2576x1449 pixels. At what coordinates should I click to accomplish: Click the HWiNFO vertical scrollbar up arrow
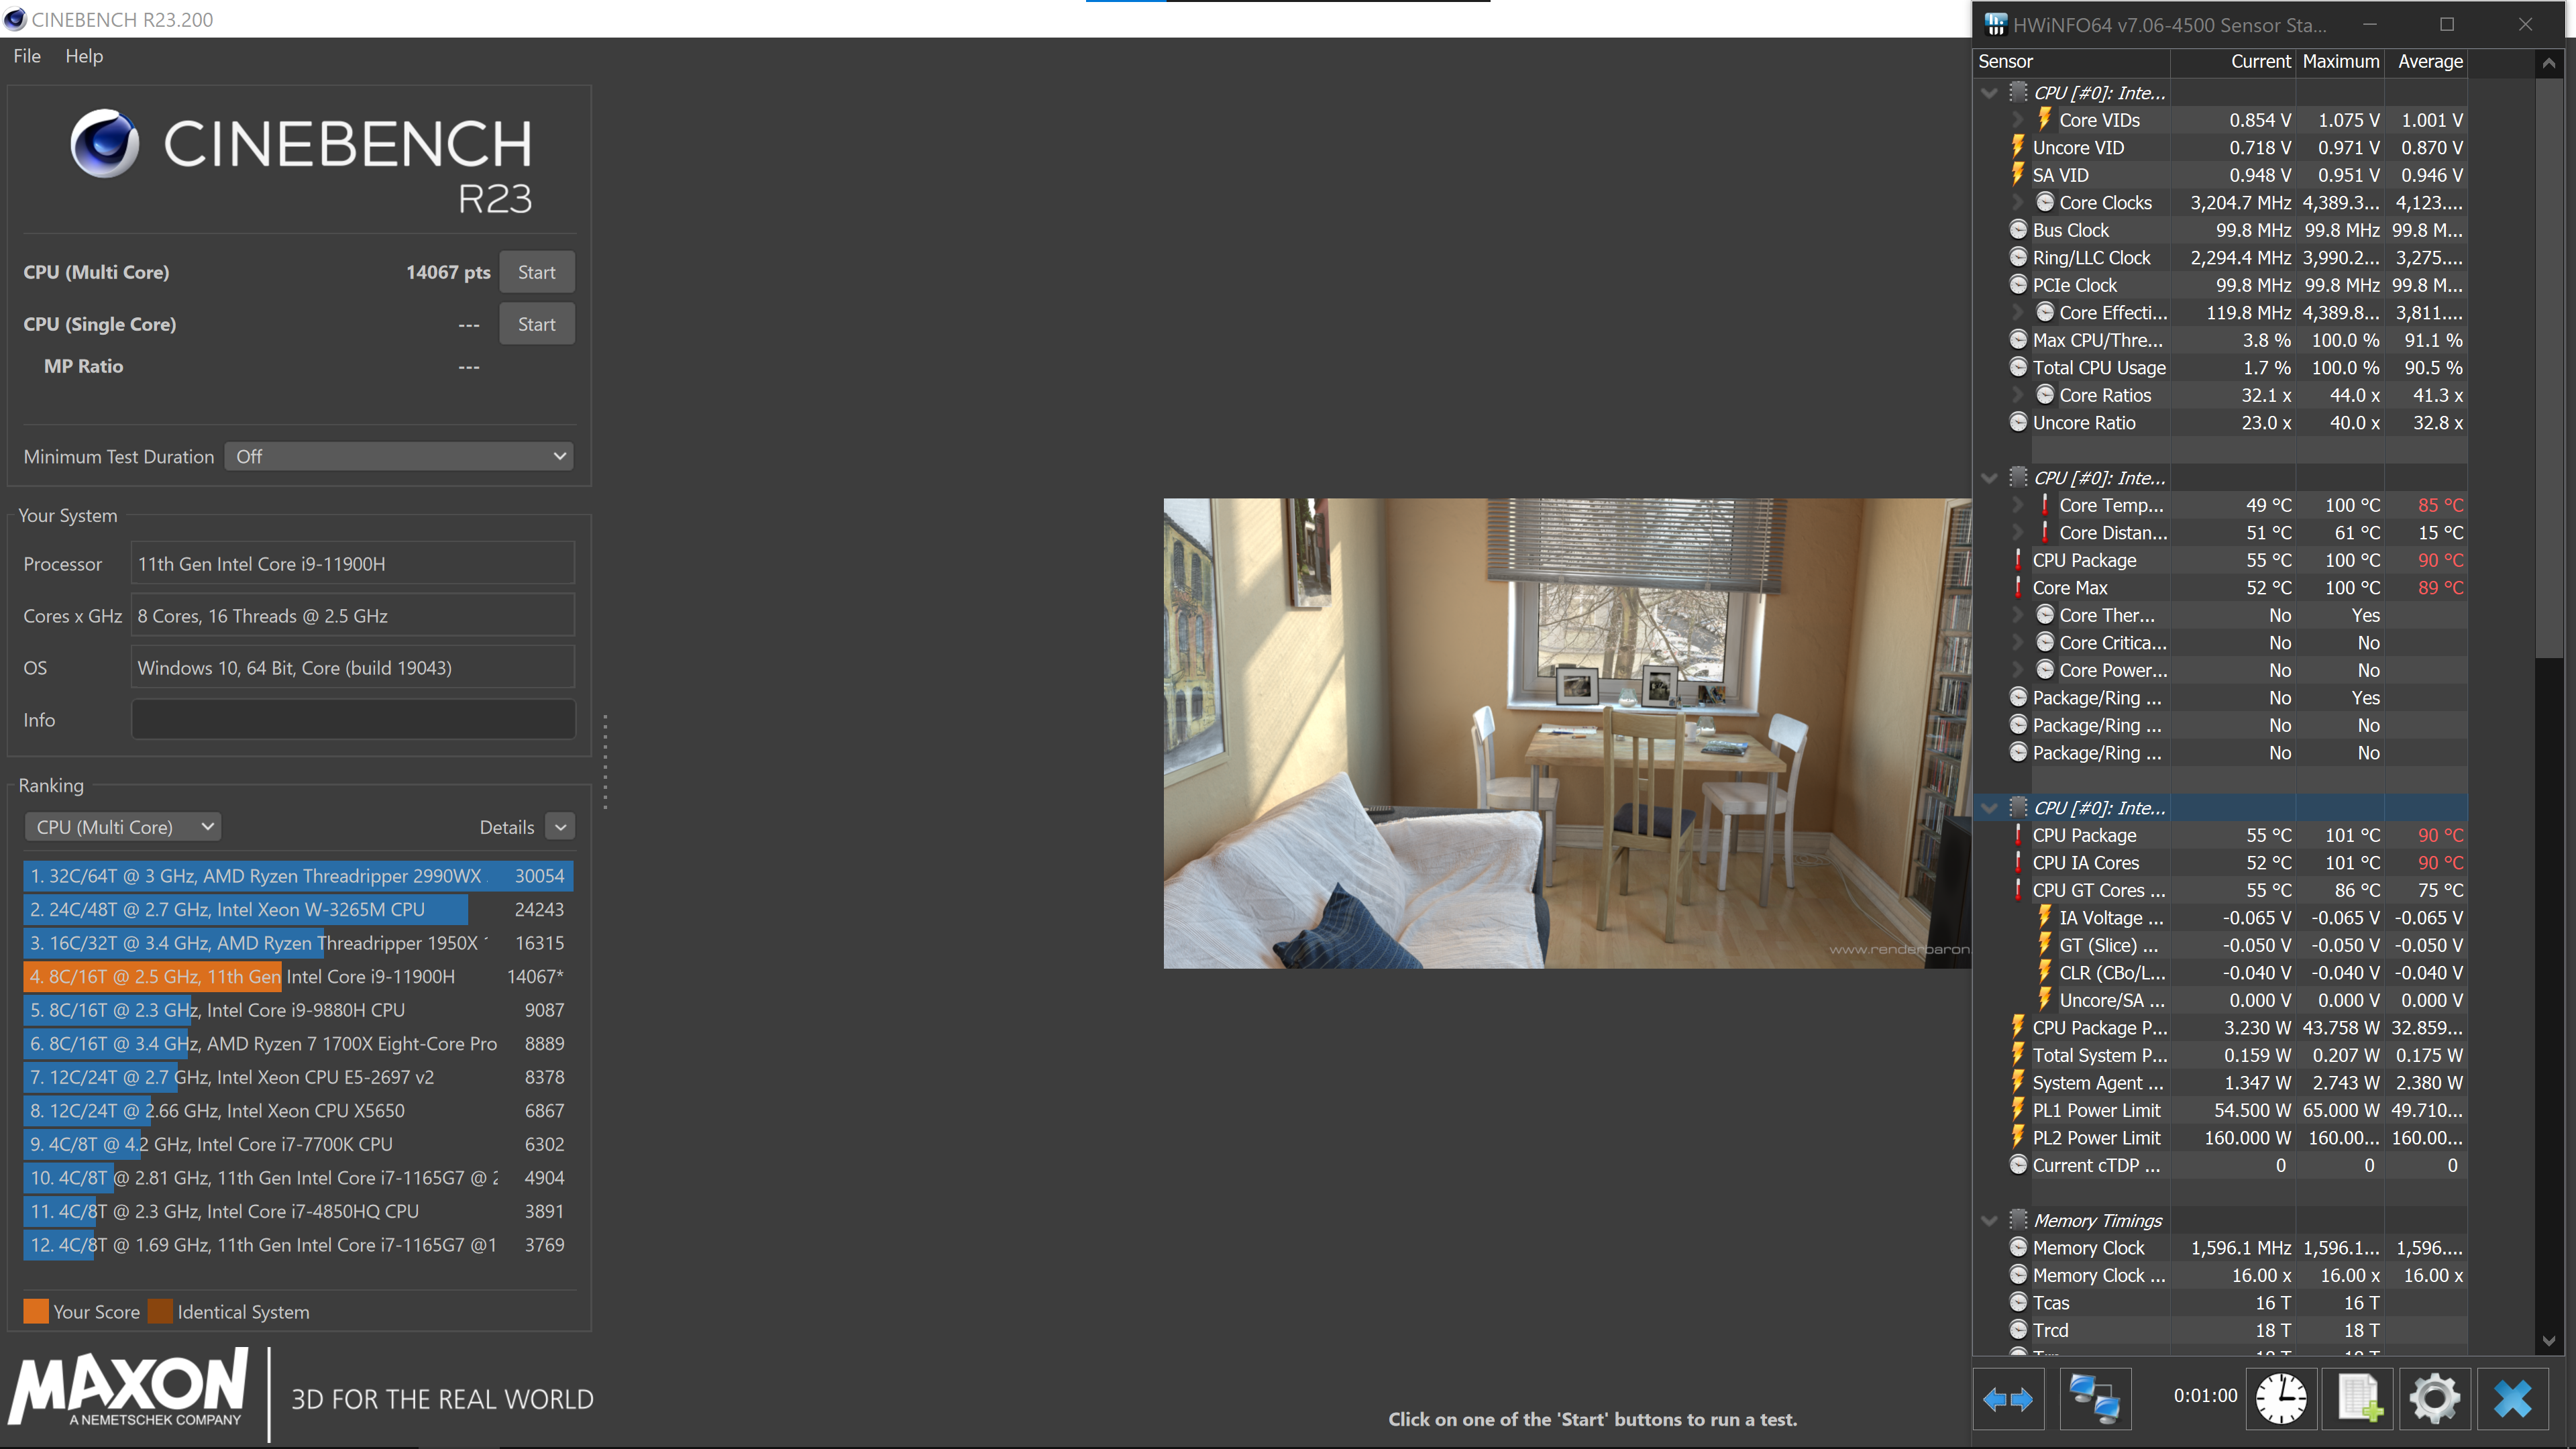click(2549, 63)
